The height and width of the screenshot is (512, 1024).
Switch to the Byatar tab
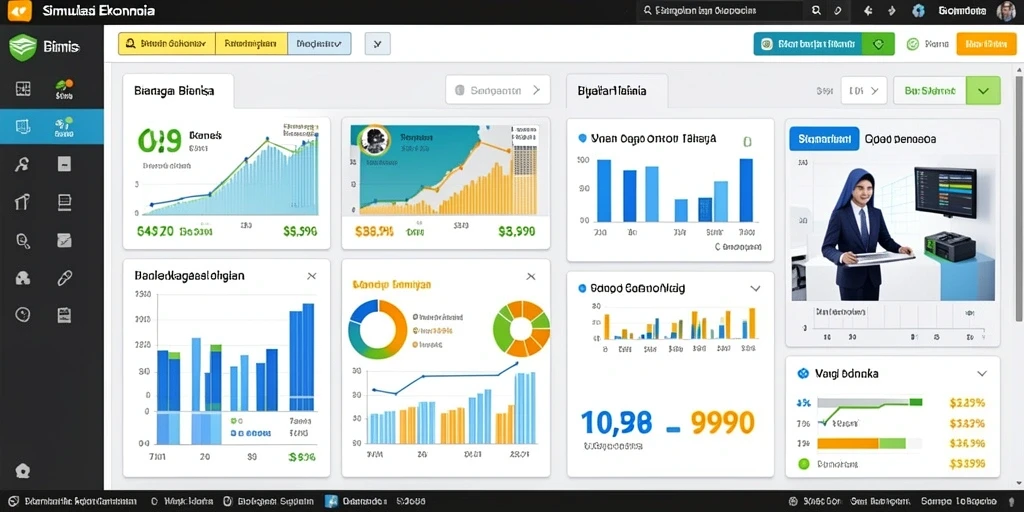(x=617, y=91)
